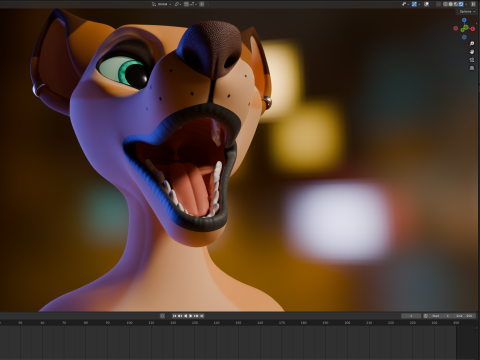
Task: Click the Start frame field
Action: click(x=440, y=316)
